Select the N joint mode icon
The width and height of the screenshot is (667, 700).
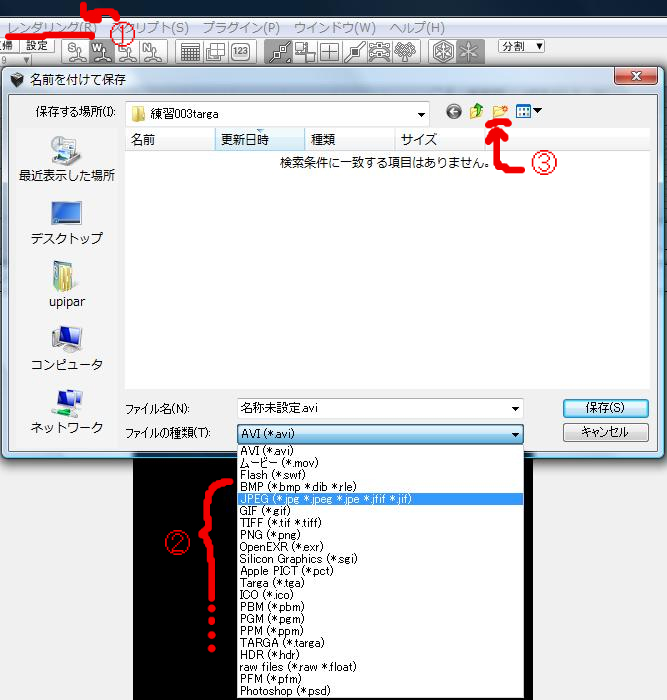[152, 52]
